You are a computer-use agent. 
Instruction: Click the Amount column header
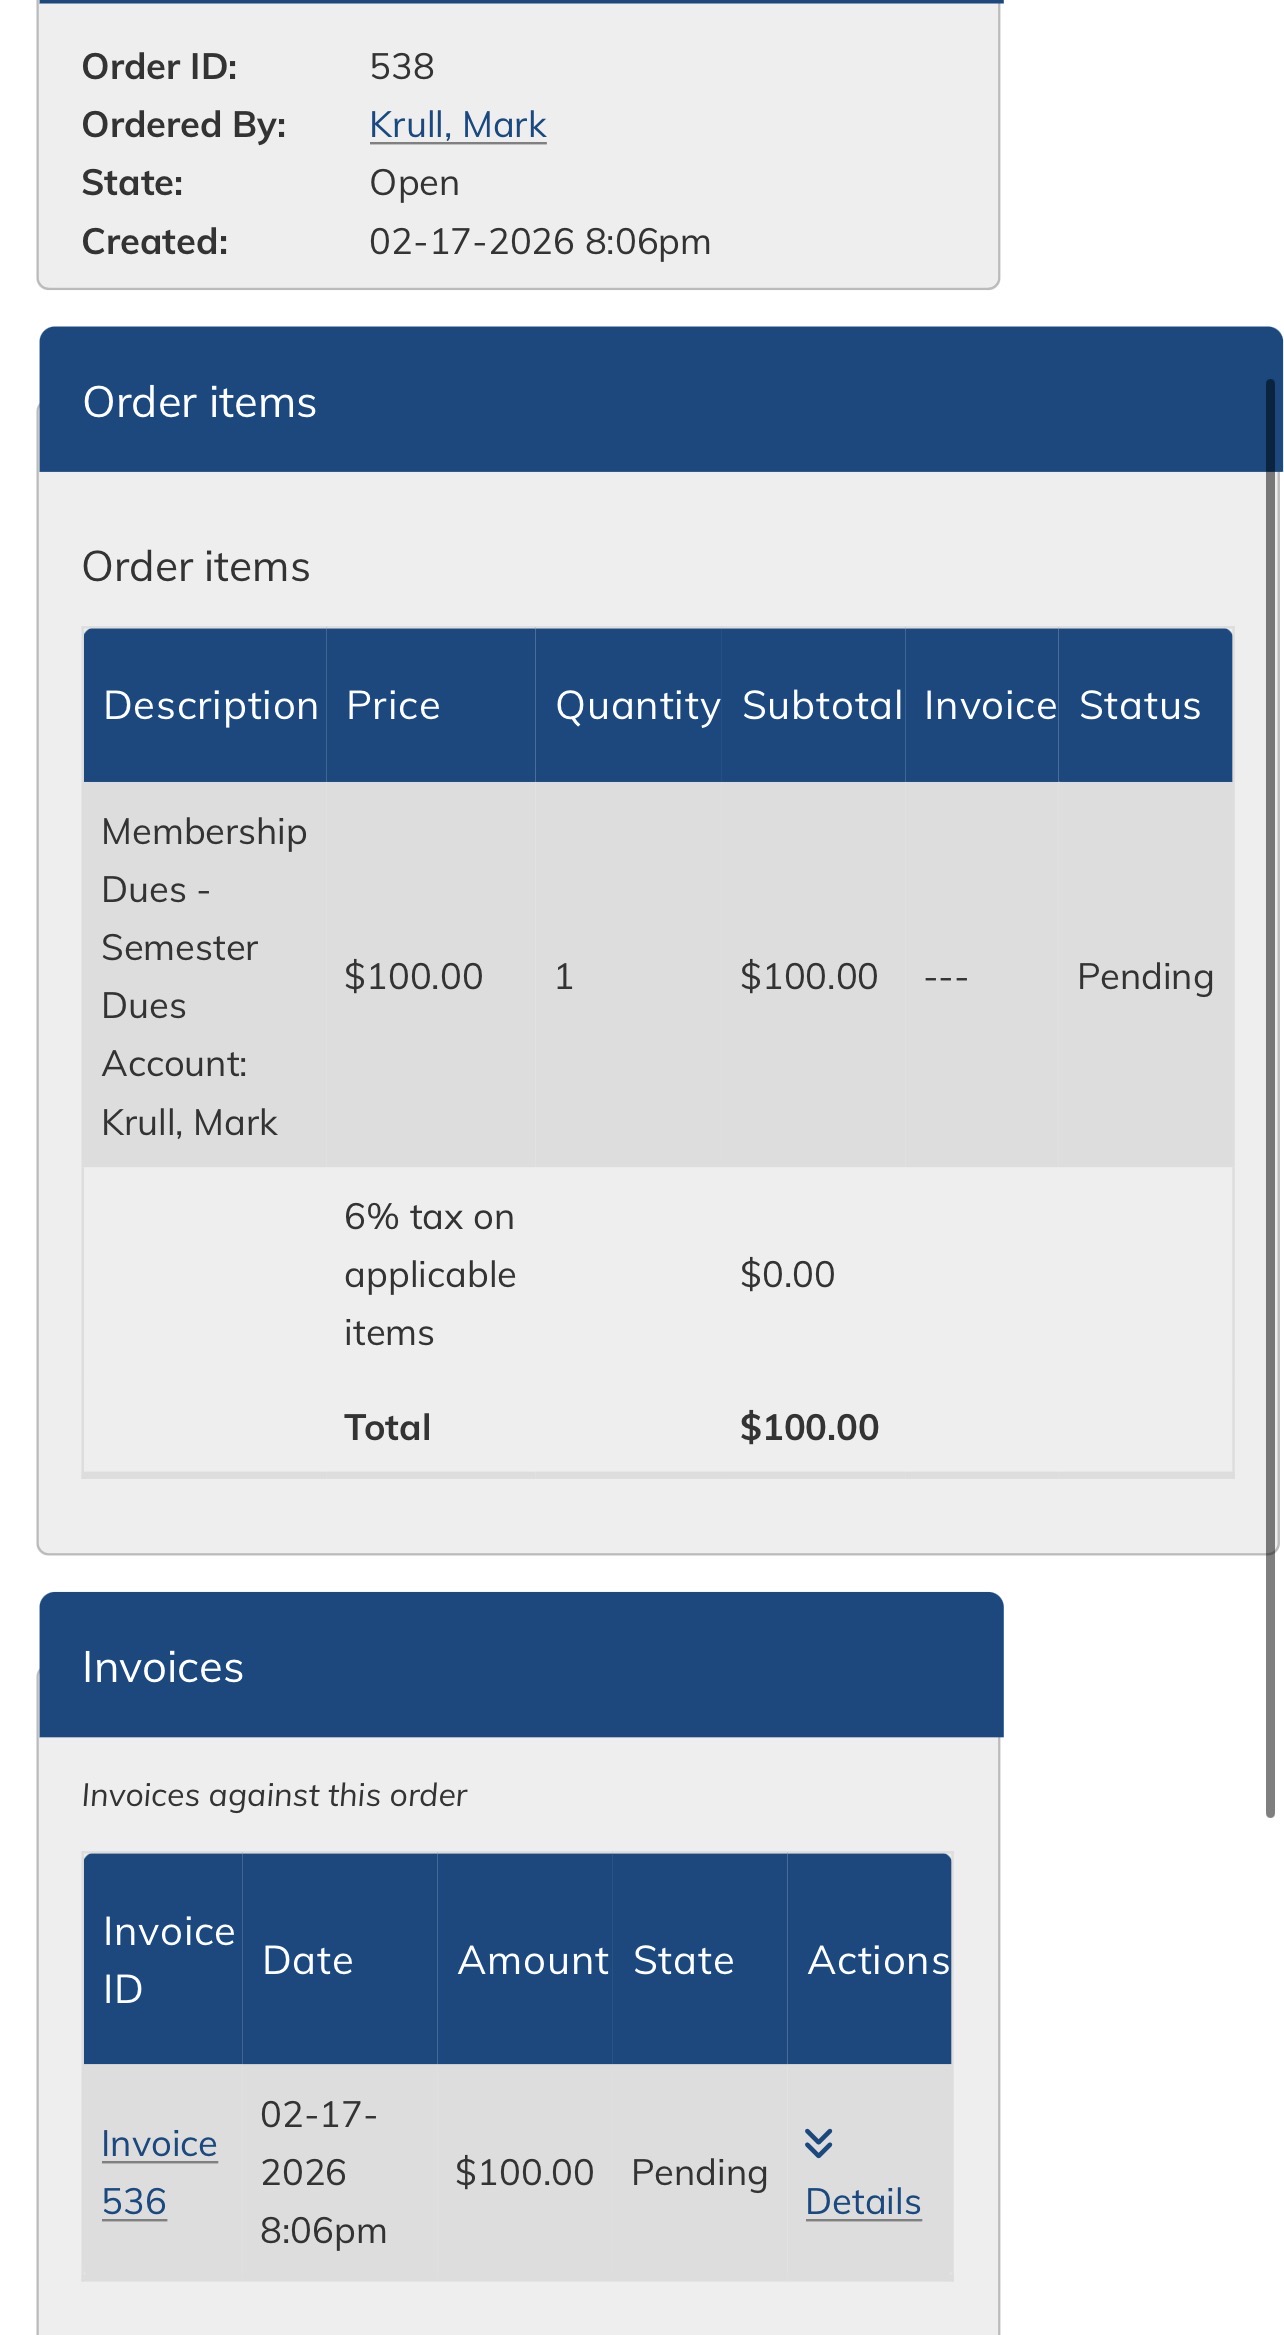click(x=533, y=1960)
